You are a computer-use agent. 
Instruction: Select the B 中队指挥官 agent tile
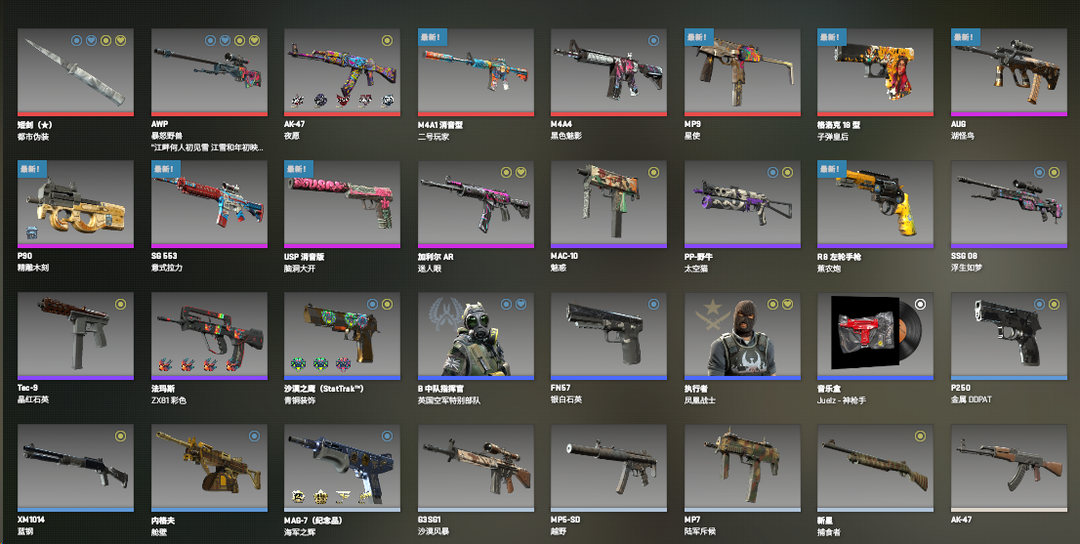coord(476,336)
